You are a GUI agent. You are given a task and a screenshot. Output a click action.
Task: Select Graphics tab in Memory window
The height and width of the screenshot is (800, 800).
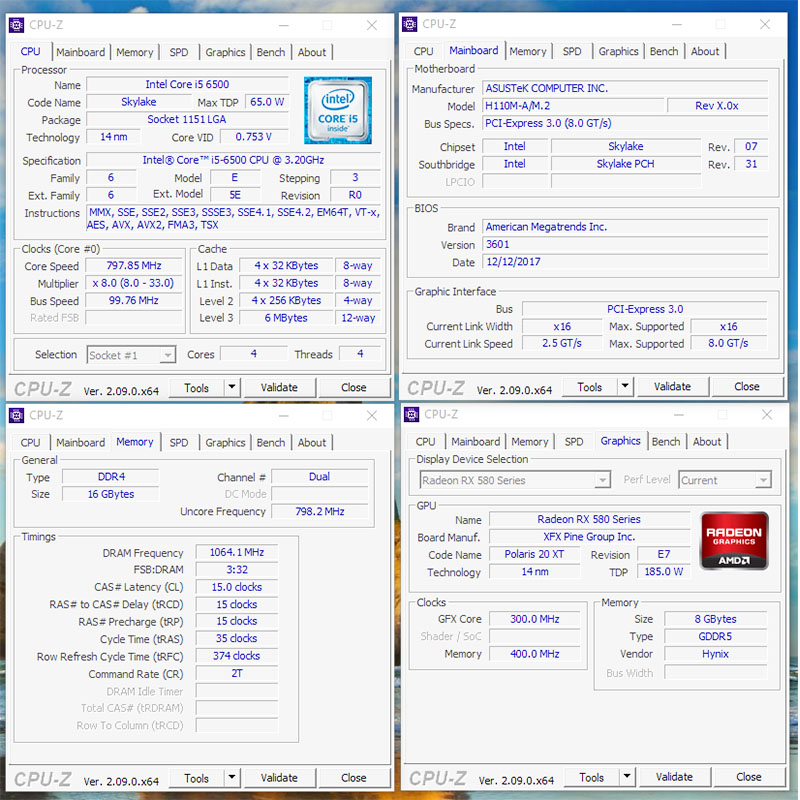pos(225,442)
